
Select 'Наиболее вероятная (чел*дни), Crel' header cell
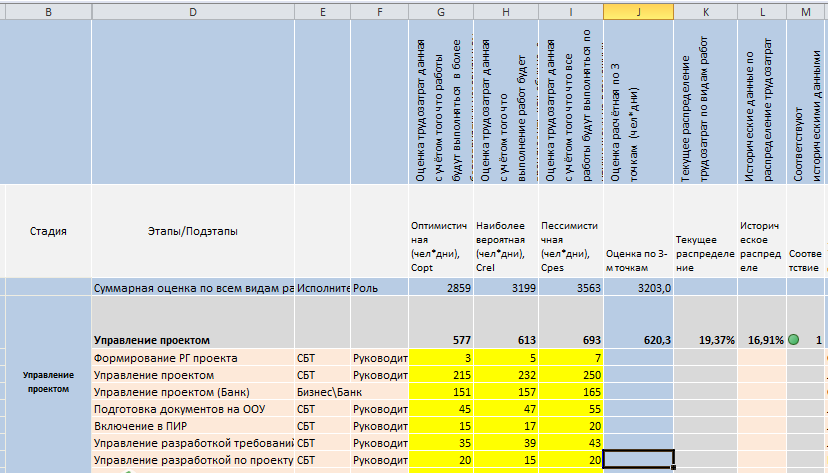tap(506, 231)
